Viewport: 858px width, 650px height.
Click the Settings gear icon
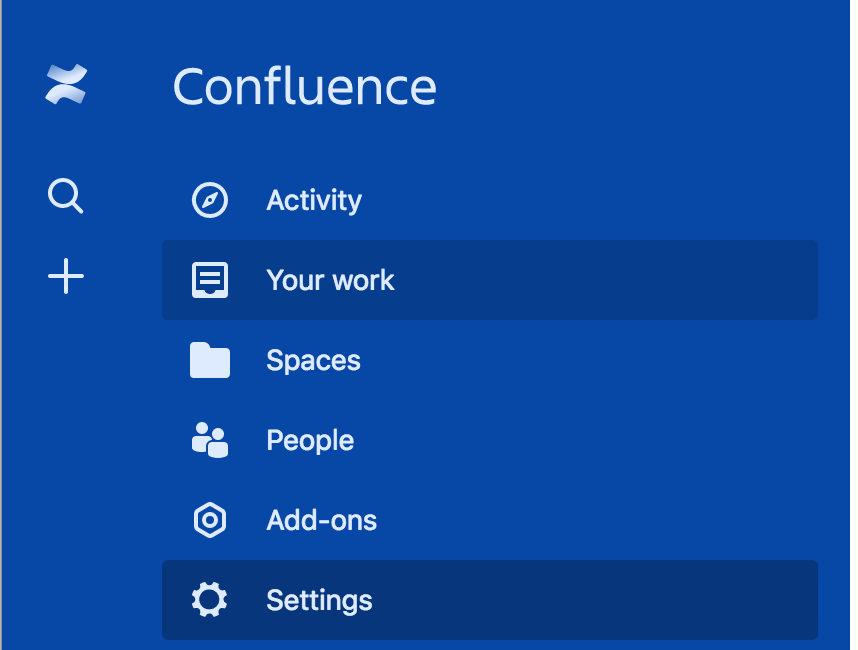click(210, 600)
